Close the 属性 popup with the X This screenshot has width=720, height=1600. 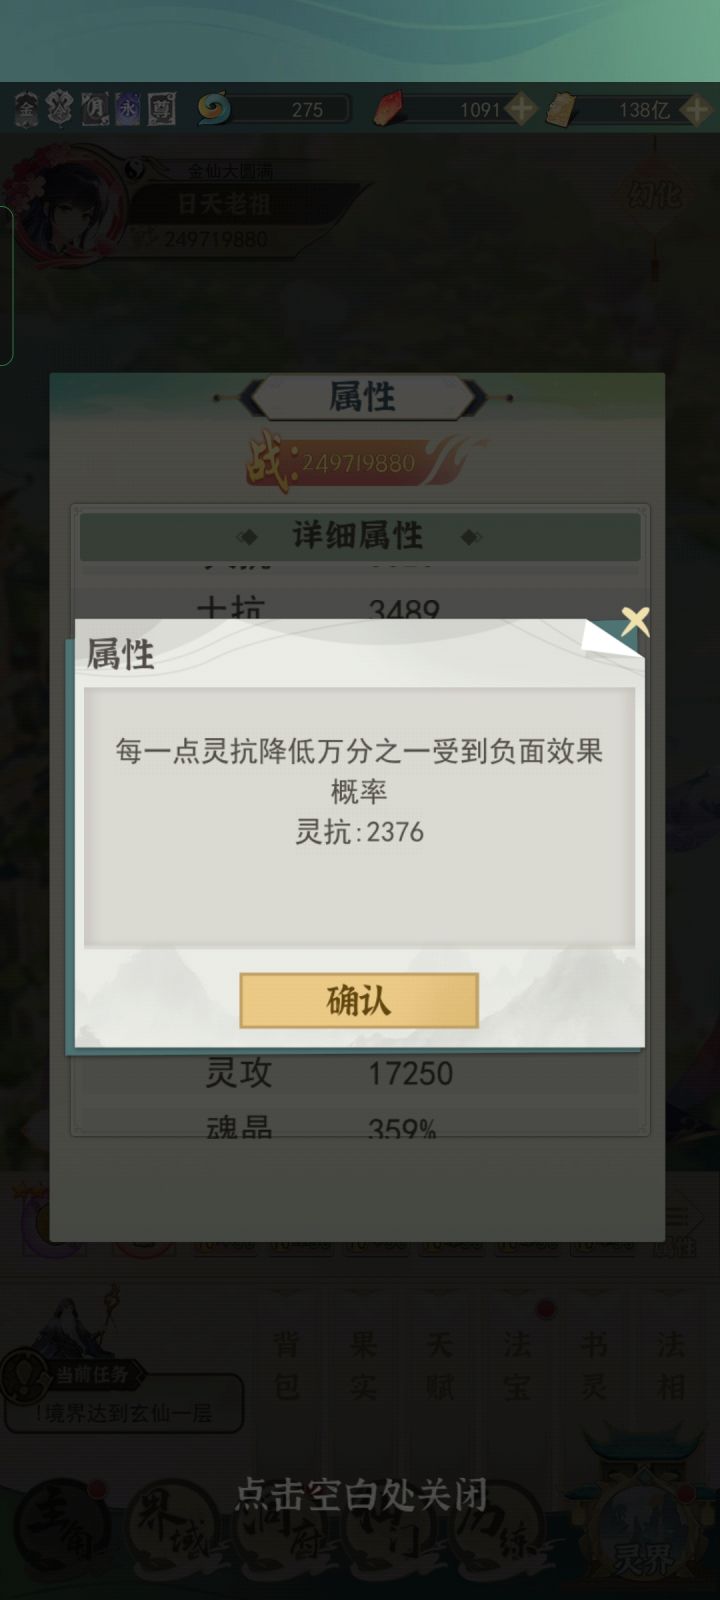(635, 621)
